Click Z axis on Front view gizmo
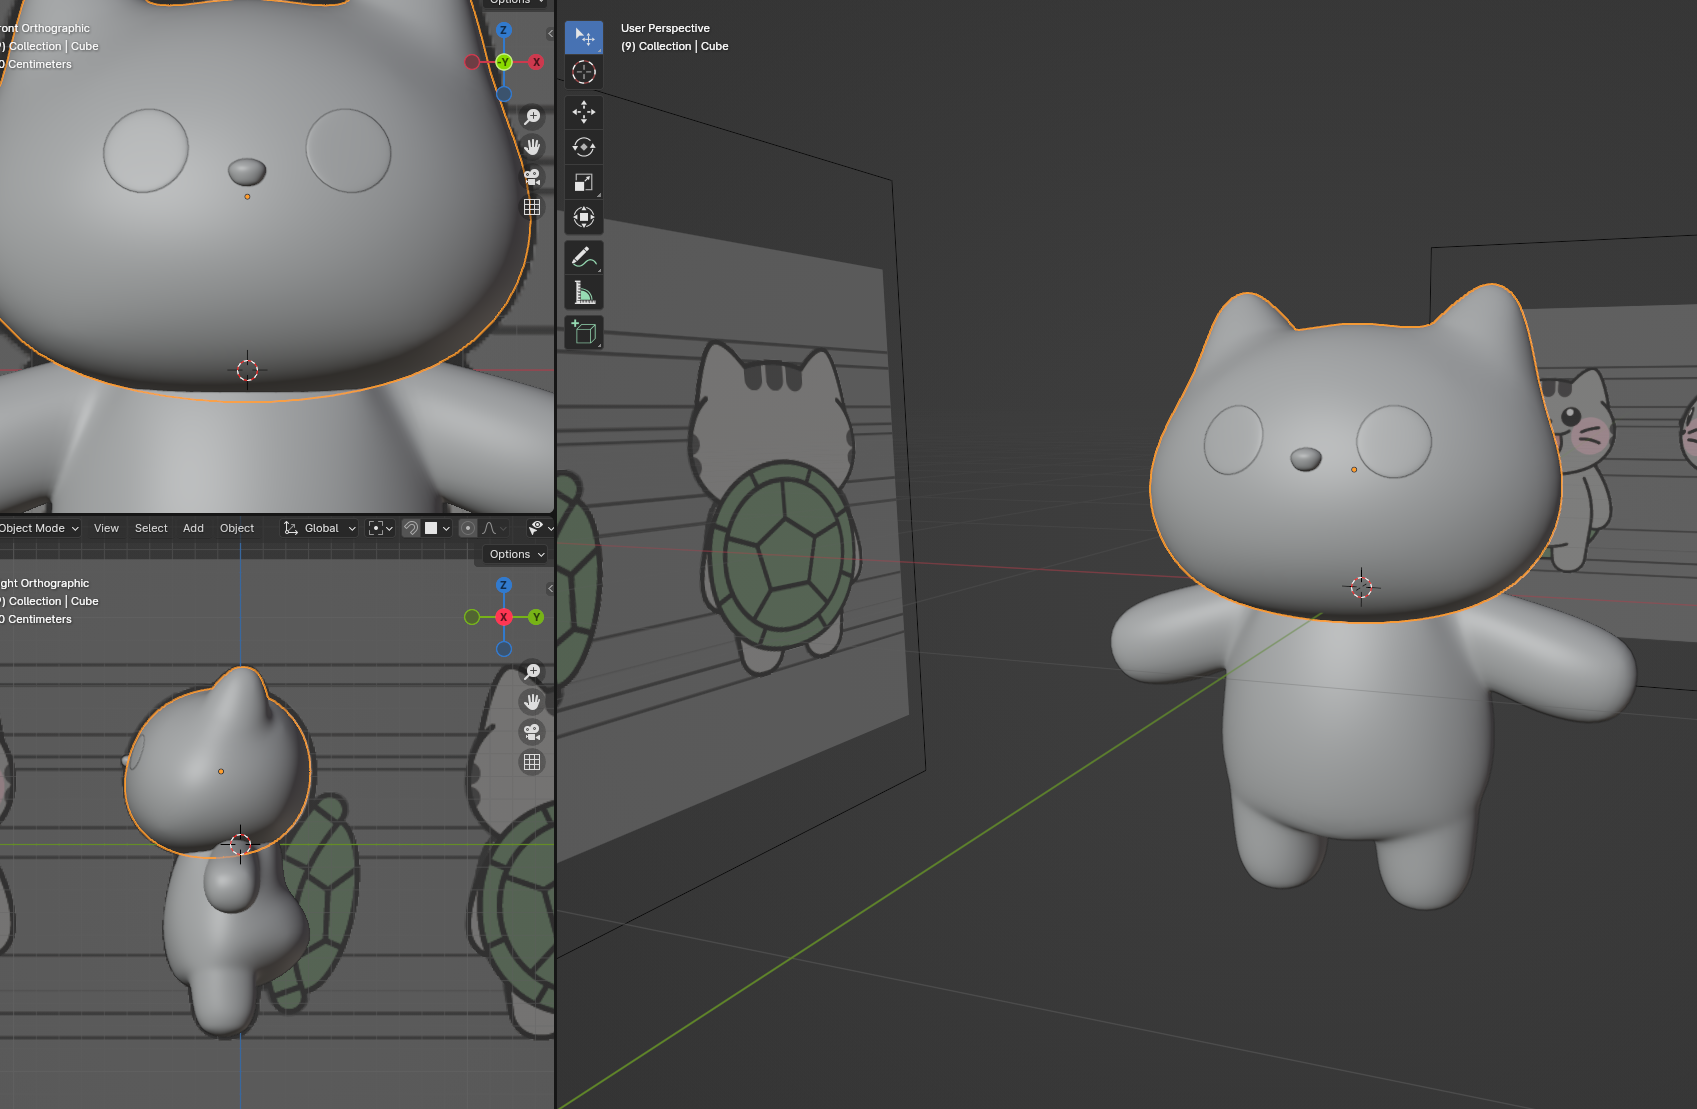The width and height of the screenshot is (1697, 1109). tap(504, 30)
